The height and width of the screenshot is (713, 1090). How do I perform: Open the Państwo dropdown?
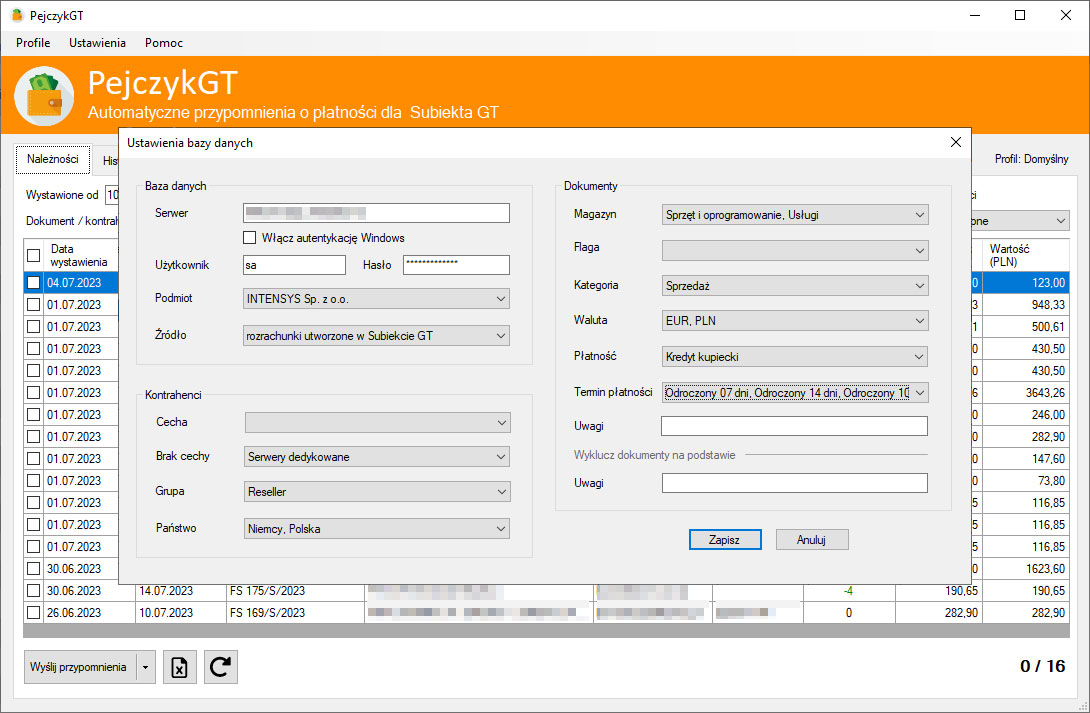(x=377, y=529)
